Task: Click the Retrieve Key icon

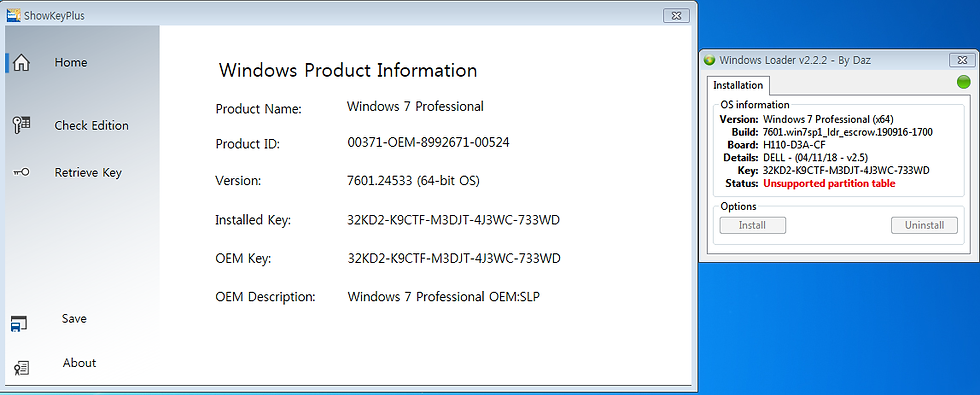Action: (x=21, y=172)
